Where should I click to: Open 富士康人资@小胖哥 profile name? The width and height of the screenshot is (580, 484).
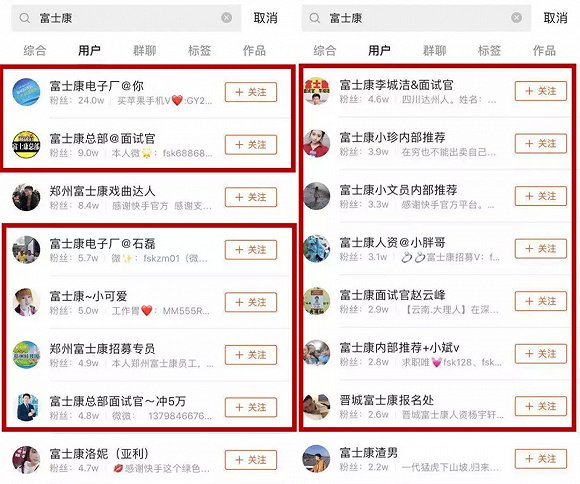point(392,242)
